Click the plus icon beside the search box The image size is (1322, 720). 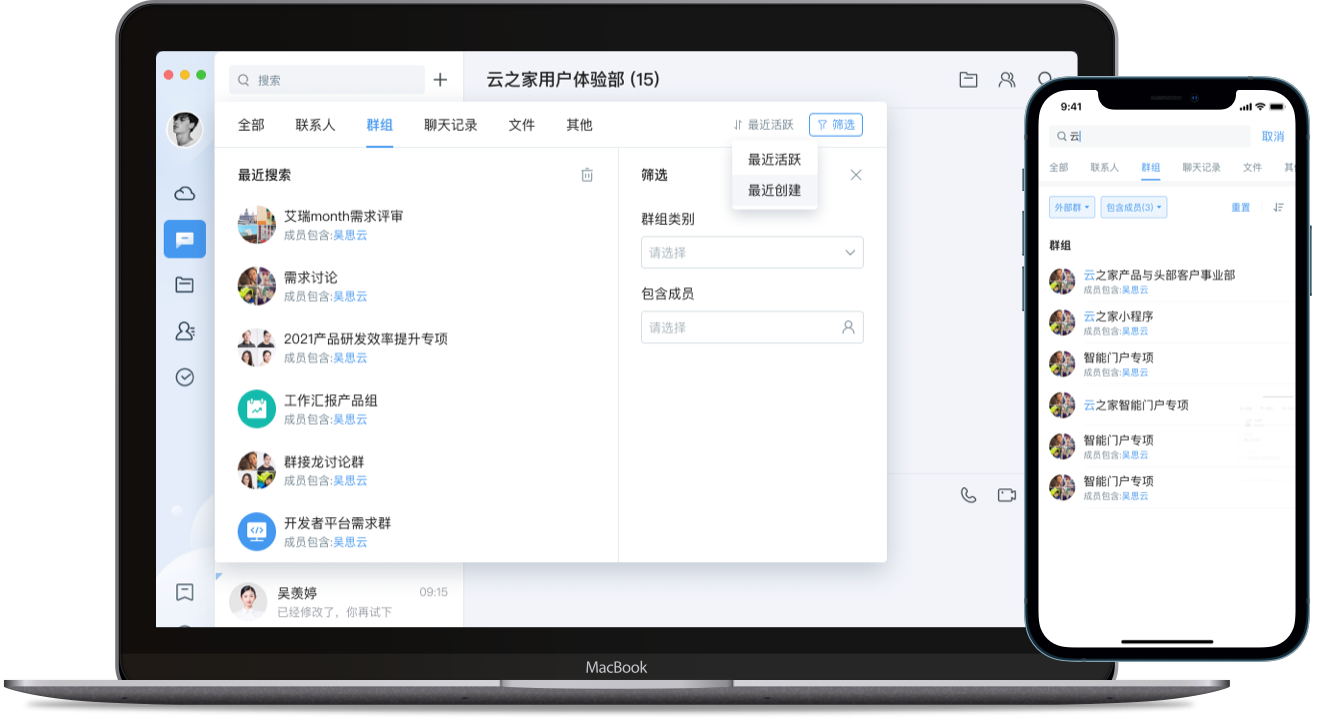click(440, 80)
